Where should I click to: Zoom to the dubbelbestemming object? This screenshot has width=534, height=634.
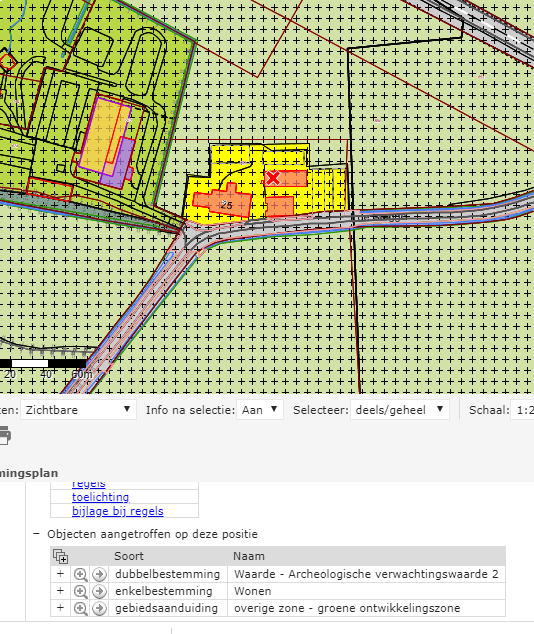point(80,574)
